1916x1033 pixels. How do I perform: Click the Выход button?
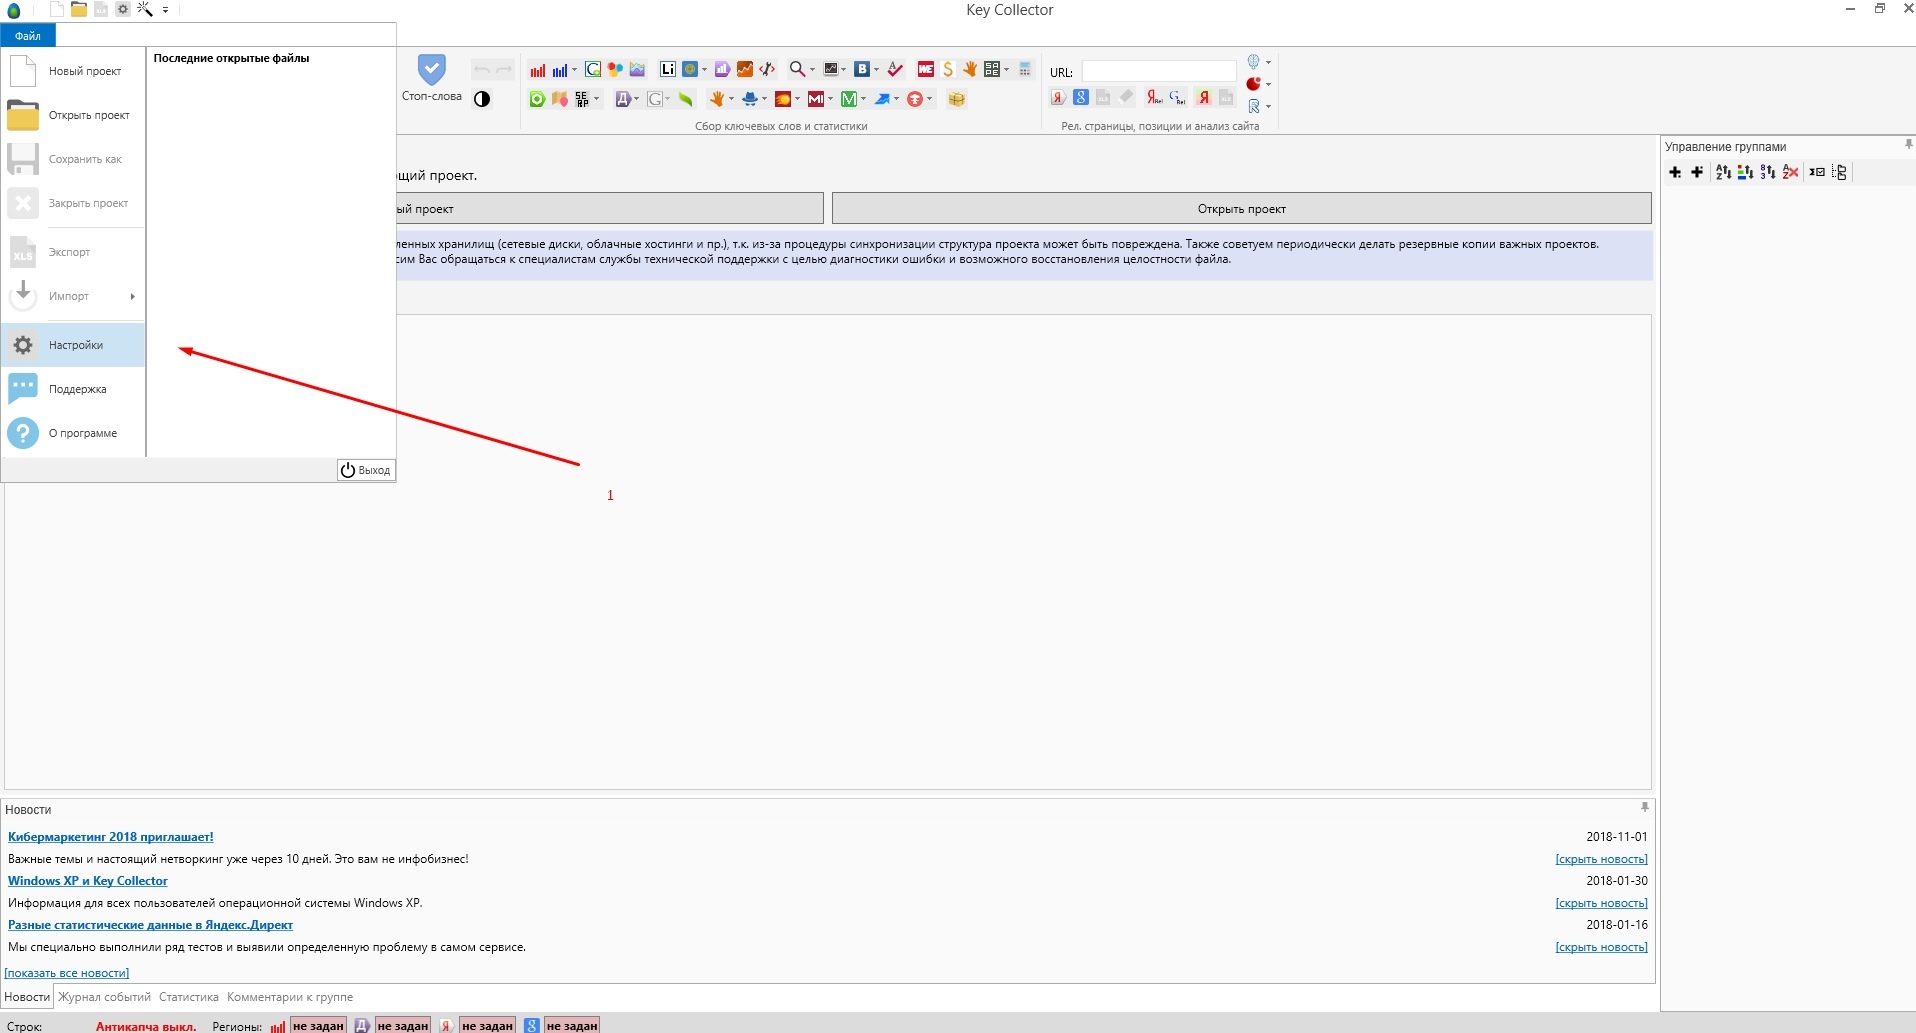pyautogui.click(x=366, y=470)
